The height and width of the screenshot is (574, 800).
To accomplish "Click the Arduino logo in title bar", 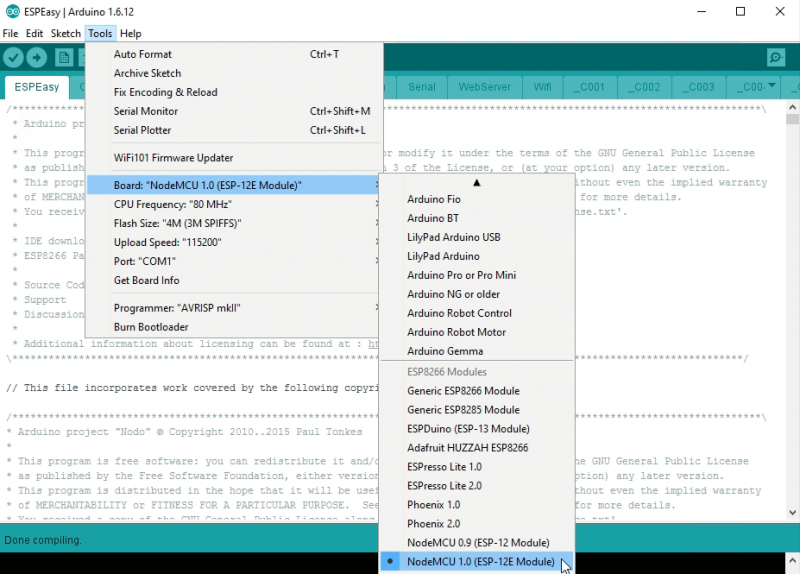I will tap(12, 11).
